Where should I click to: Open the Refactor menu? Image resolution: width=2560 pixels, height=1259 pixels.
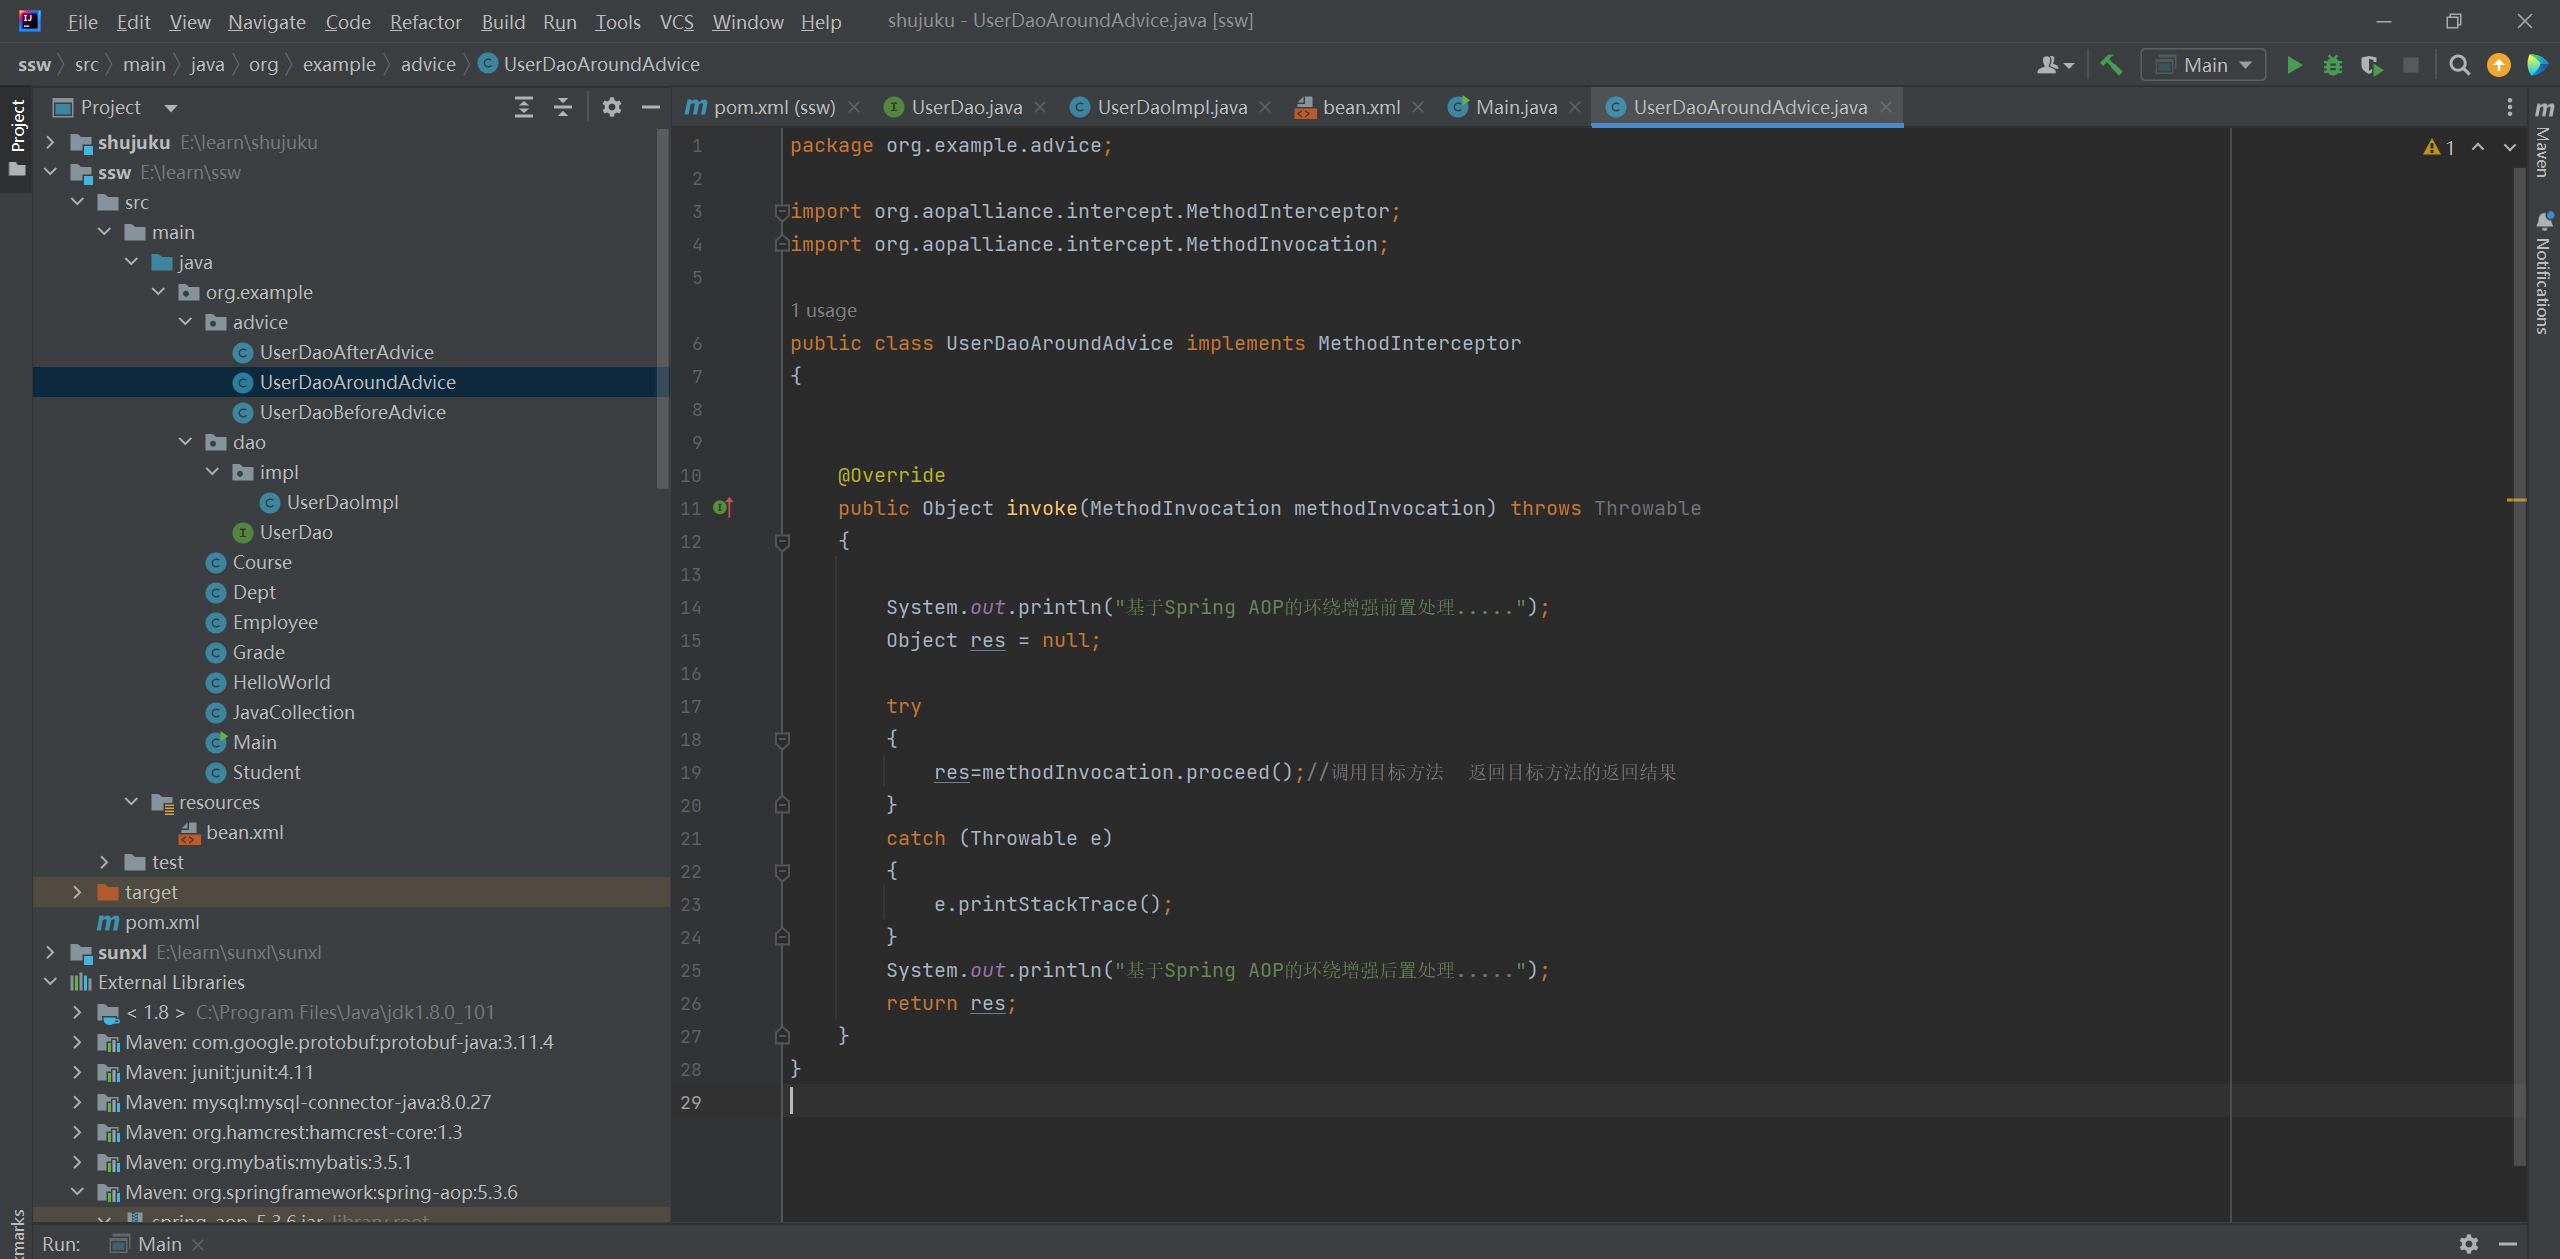[425, 21]
